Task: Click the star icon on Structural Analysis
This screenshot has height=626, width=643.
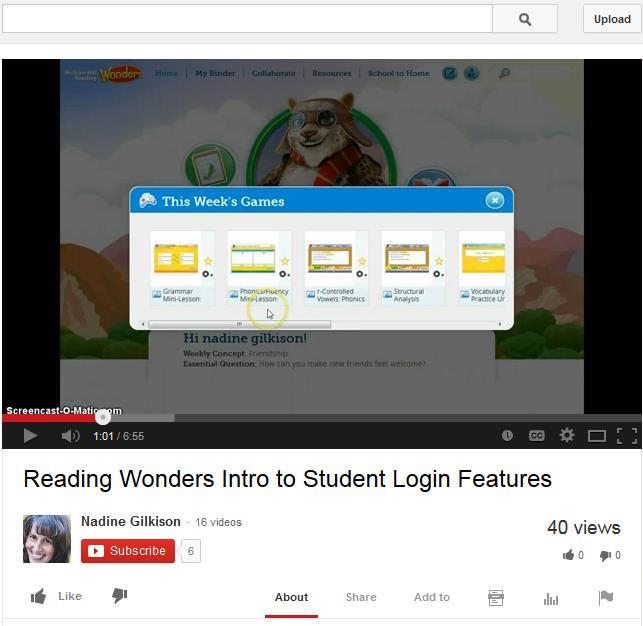Action: pos(439,261)
